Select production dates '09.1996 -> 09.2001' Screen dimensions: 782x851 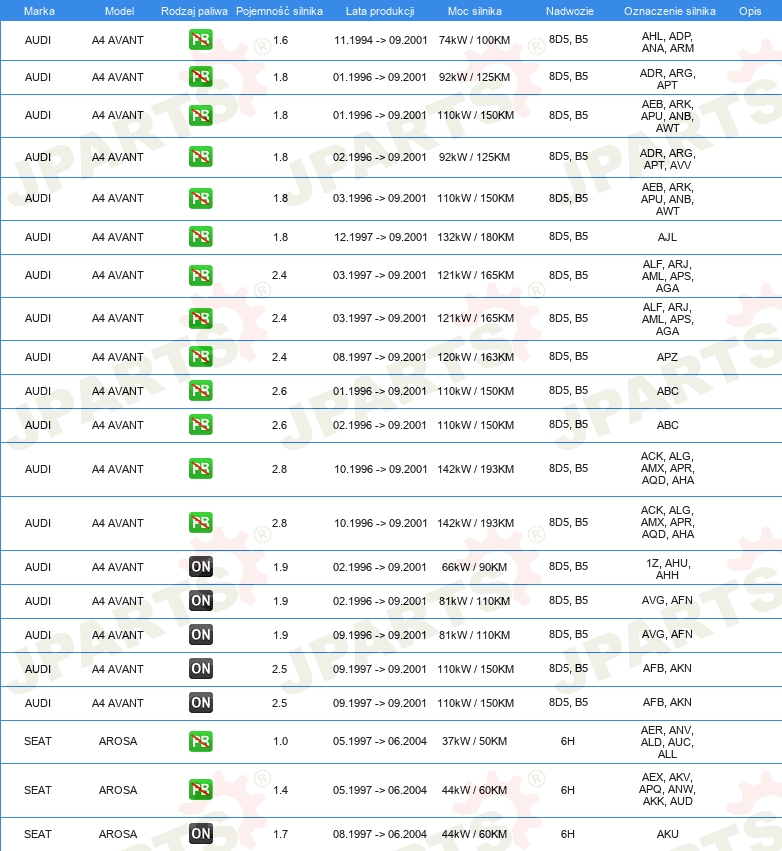[x=380, y=635]
